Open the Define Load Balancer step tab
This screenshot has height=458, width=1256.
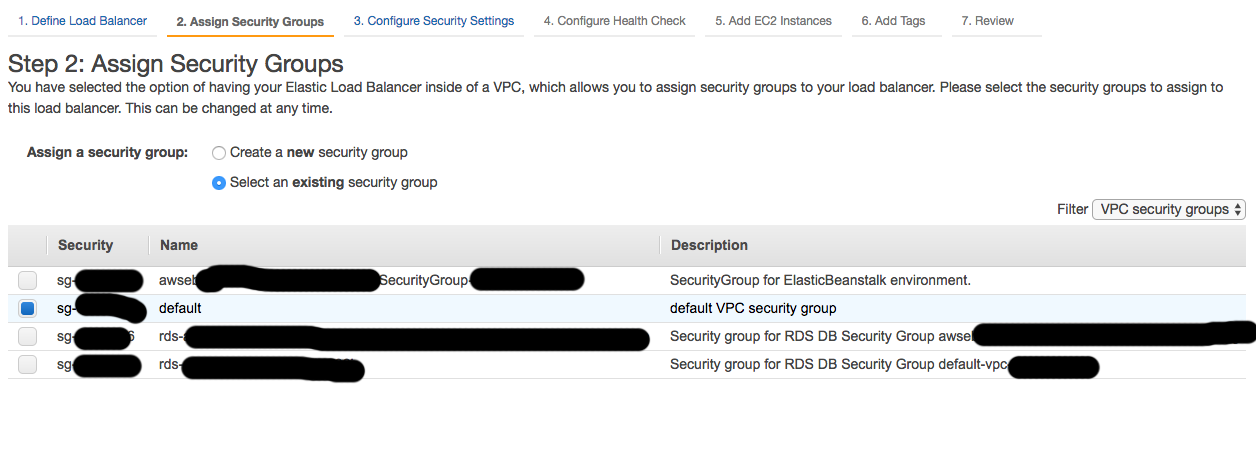(x=82, y=21)
